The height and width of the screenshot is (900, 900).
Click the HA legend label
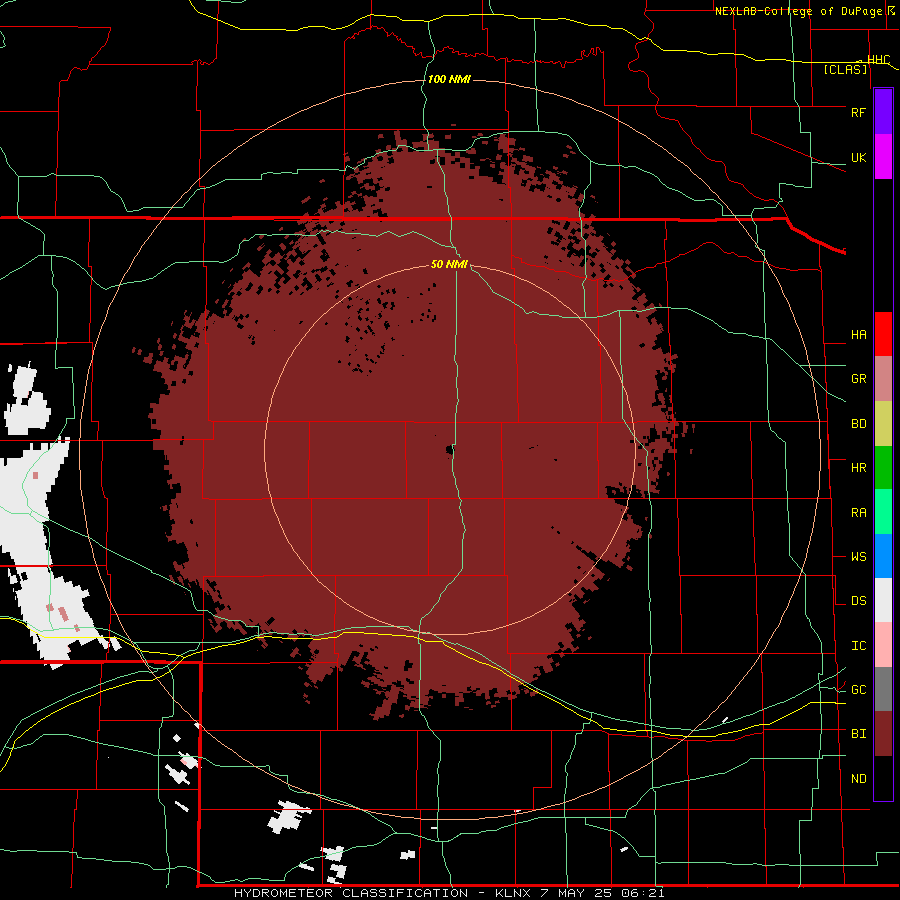point(858,334)
